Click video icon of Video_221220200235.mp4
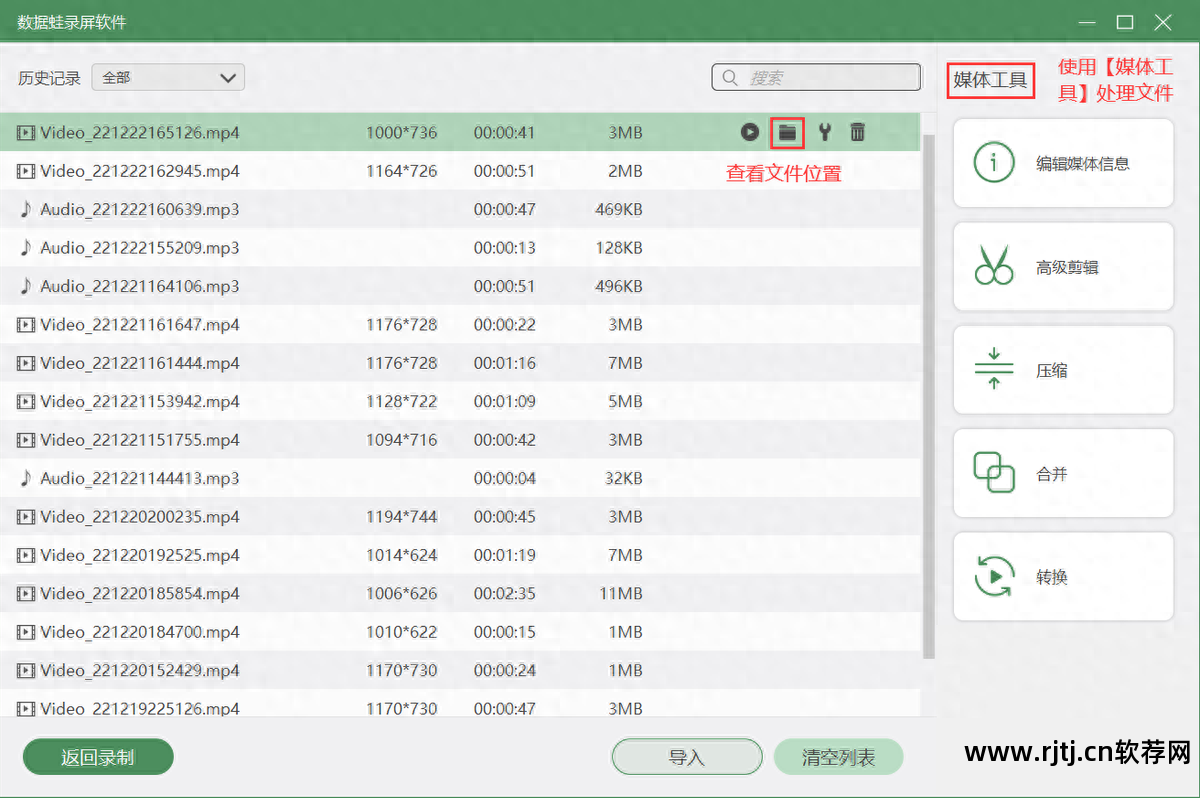This screenshot has width=1200, height=798. (x=26, y=517)
